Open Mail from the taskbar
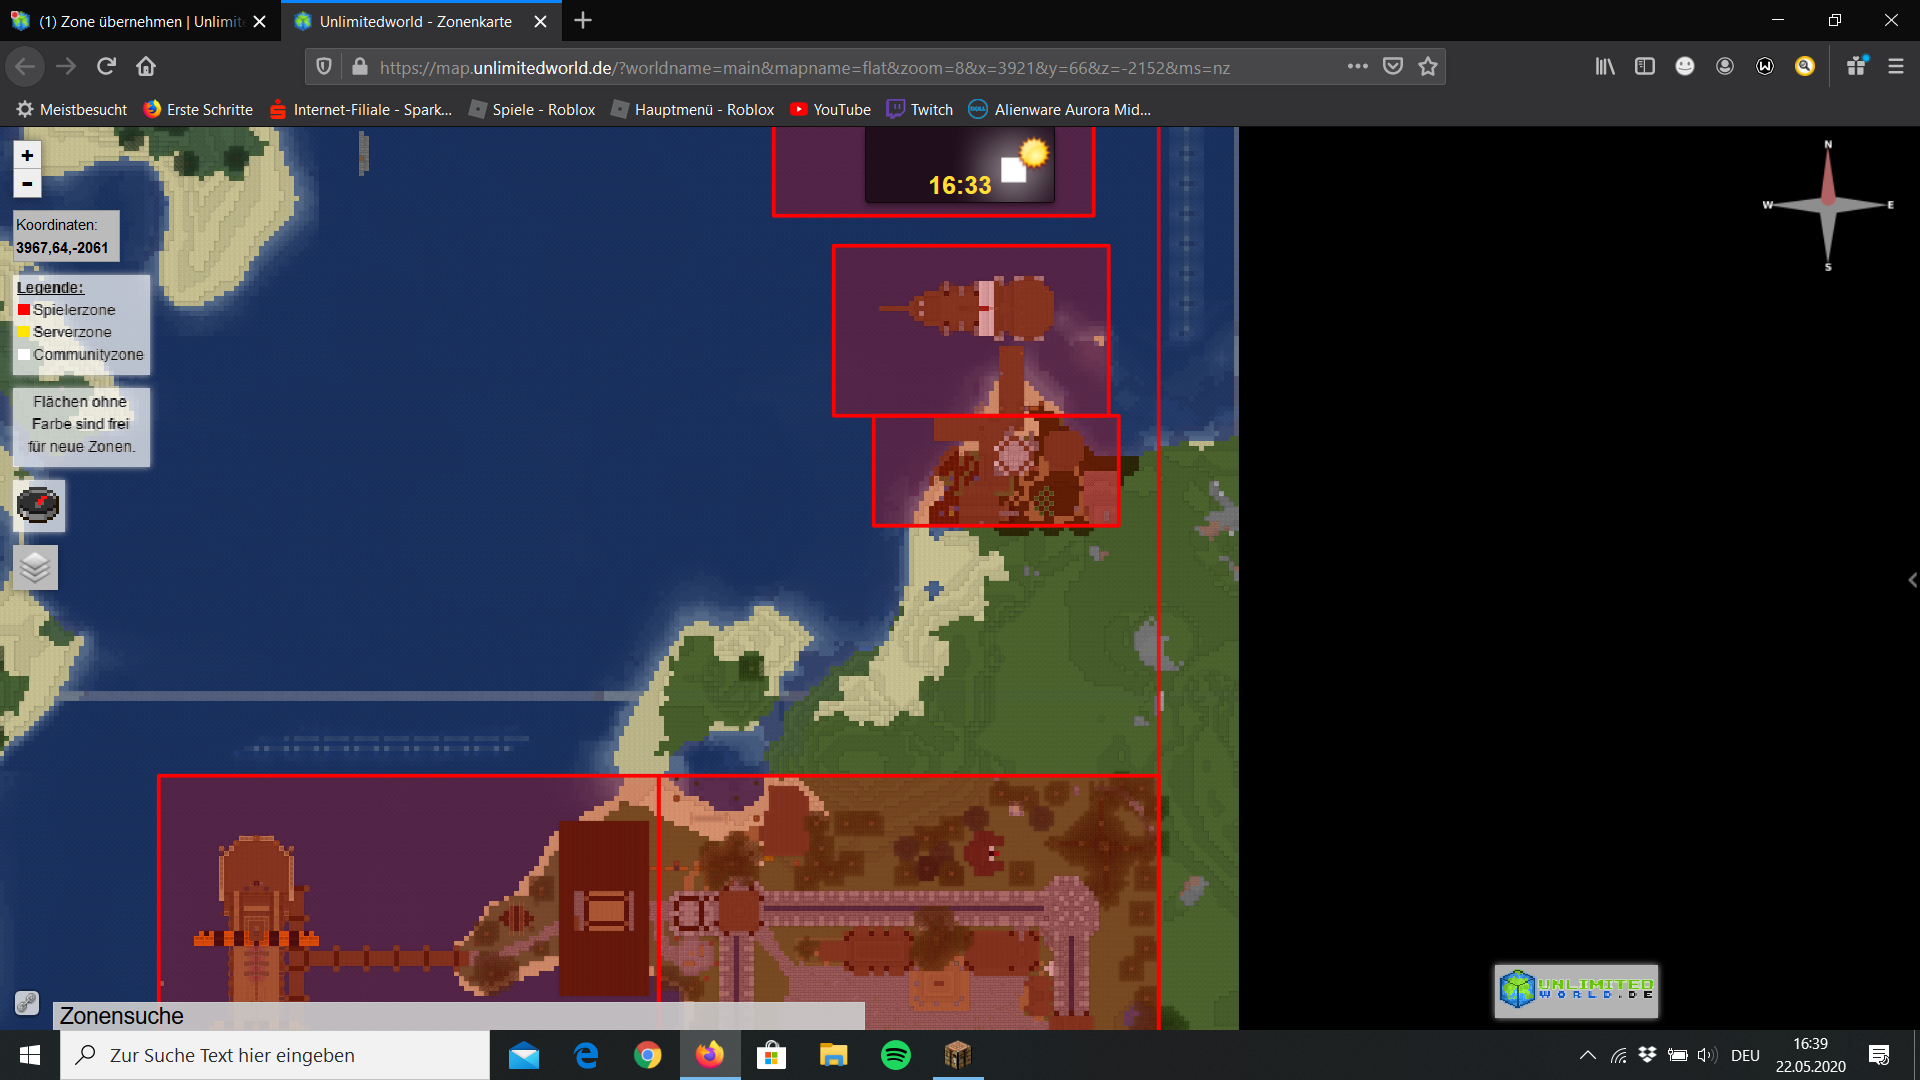 pyautogui.click(x=523, y=1055)
